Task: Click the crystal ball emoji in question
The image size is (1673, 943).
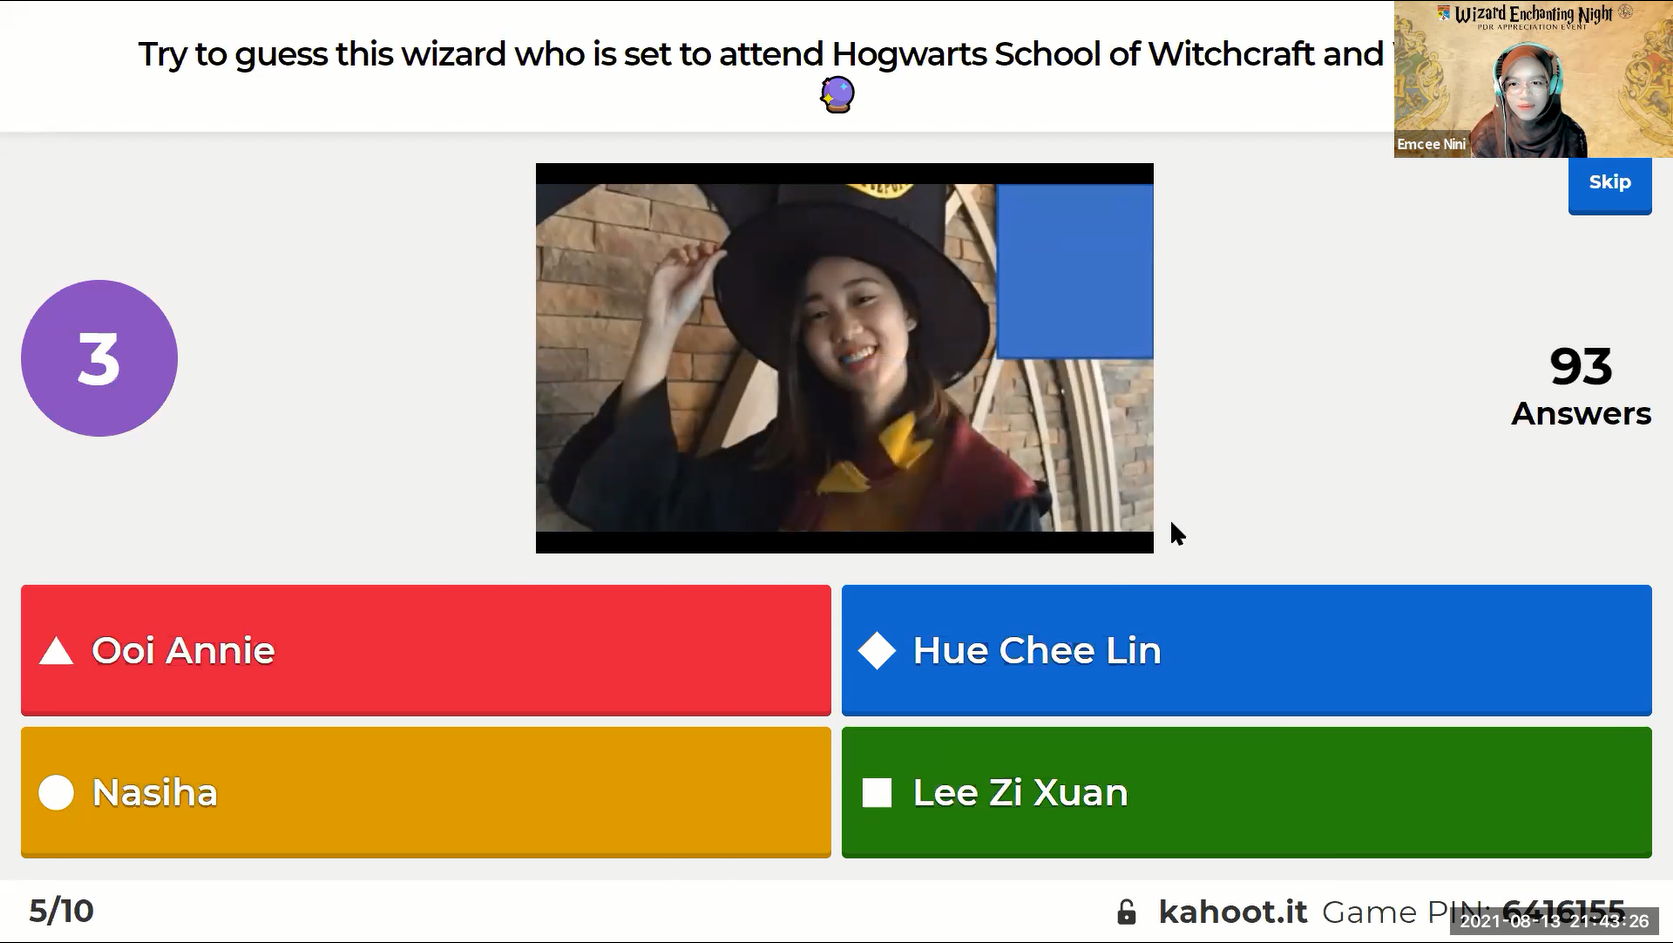Action: 837,95
